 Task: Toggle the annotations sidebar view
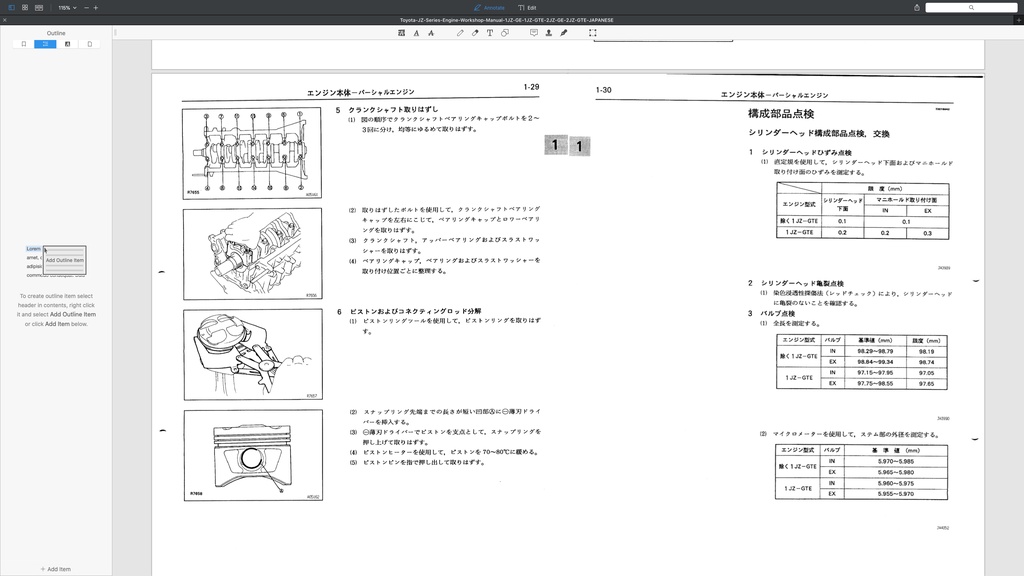pyautogui.click(x=67, y=43)
